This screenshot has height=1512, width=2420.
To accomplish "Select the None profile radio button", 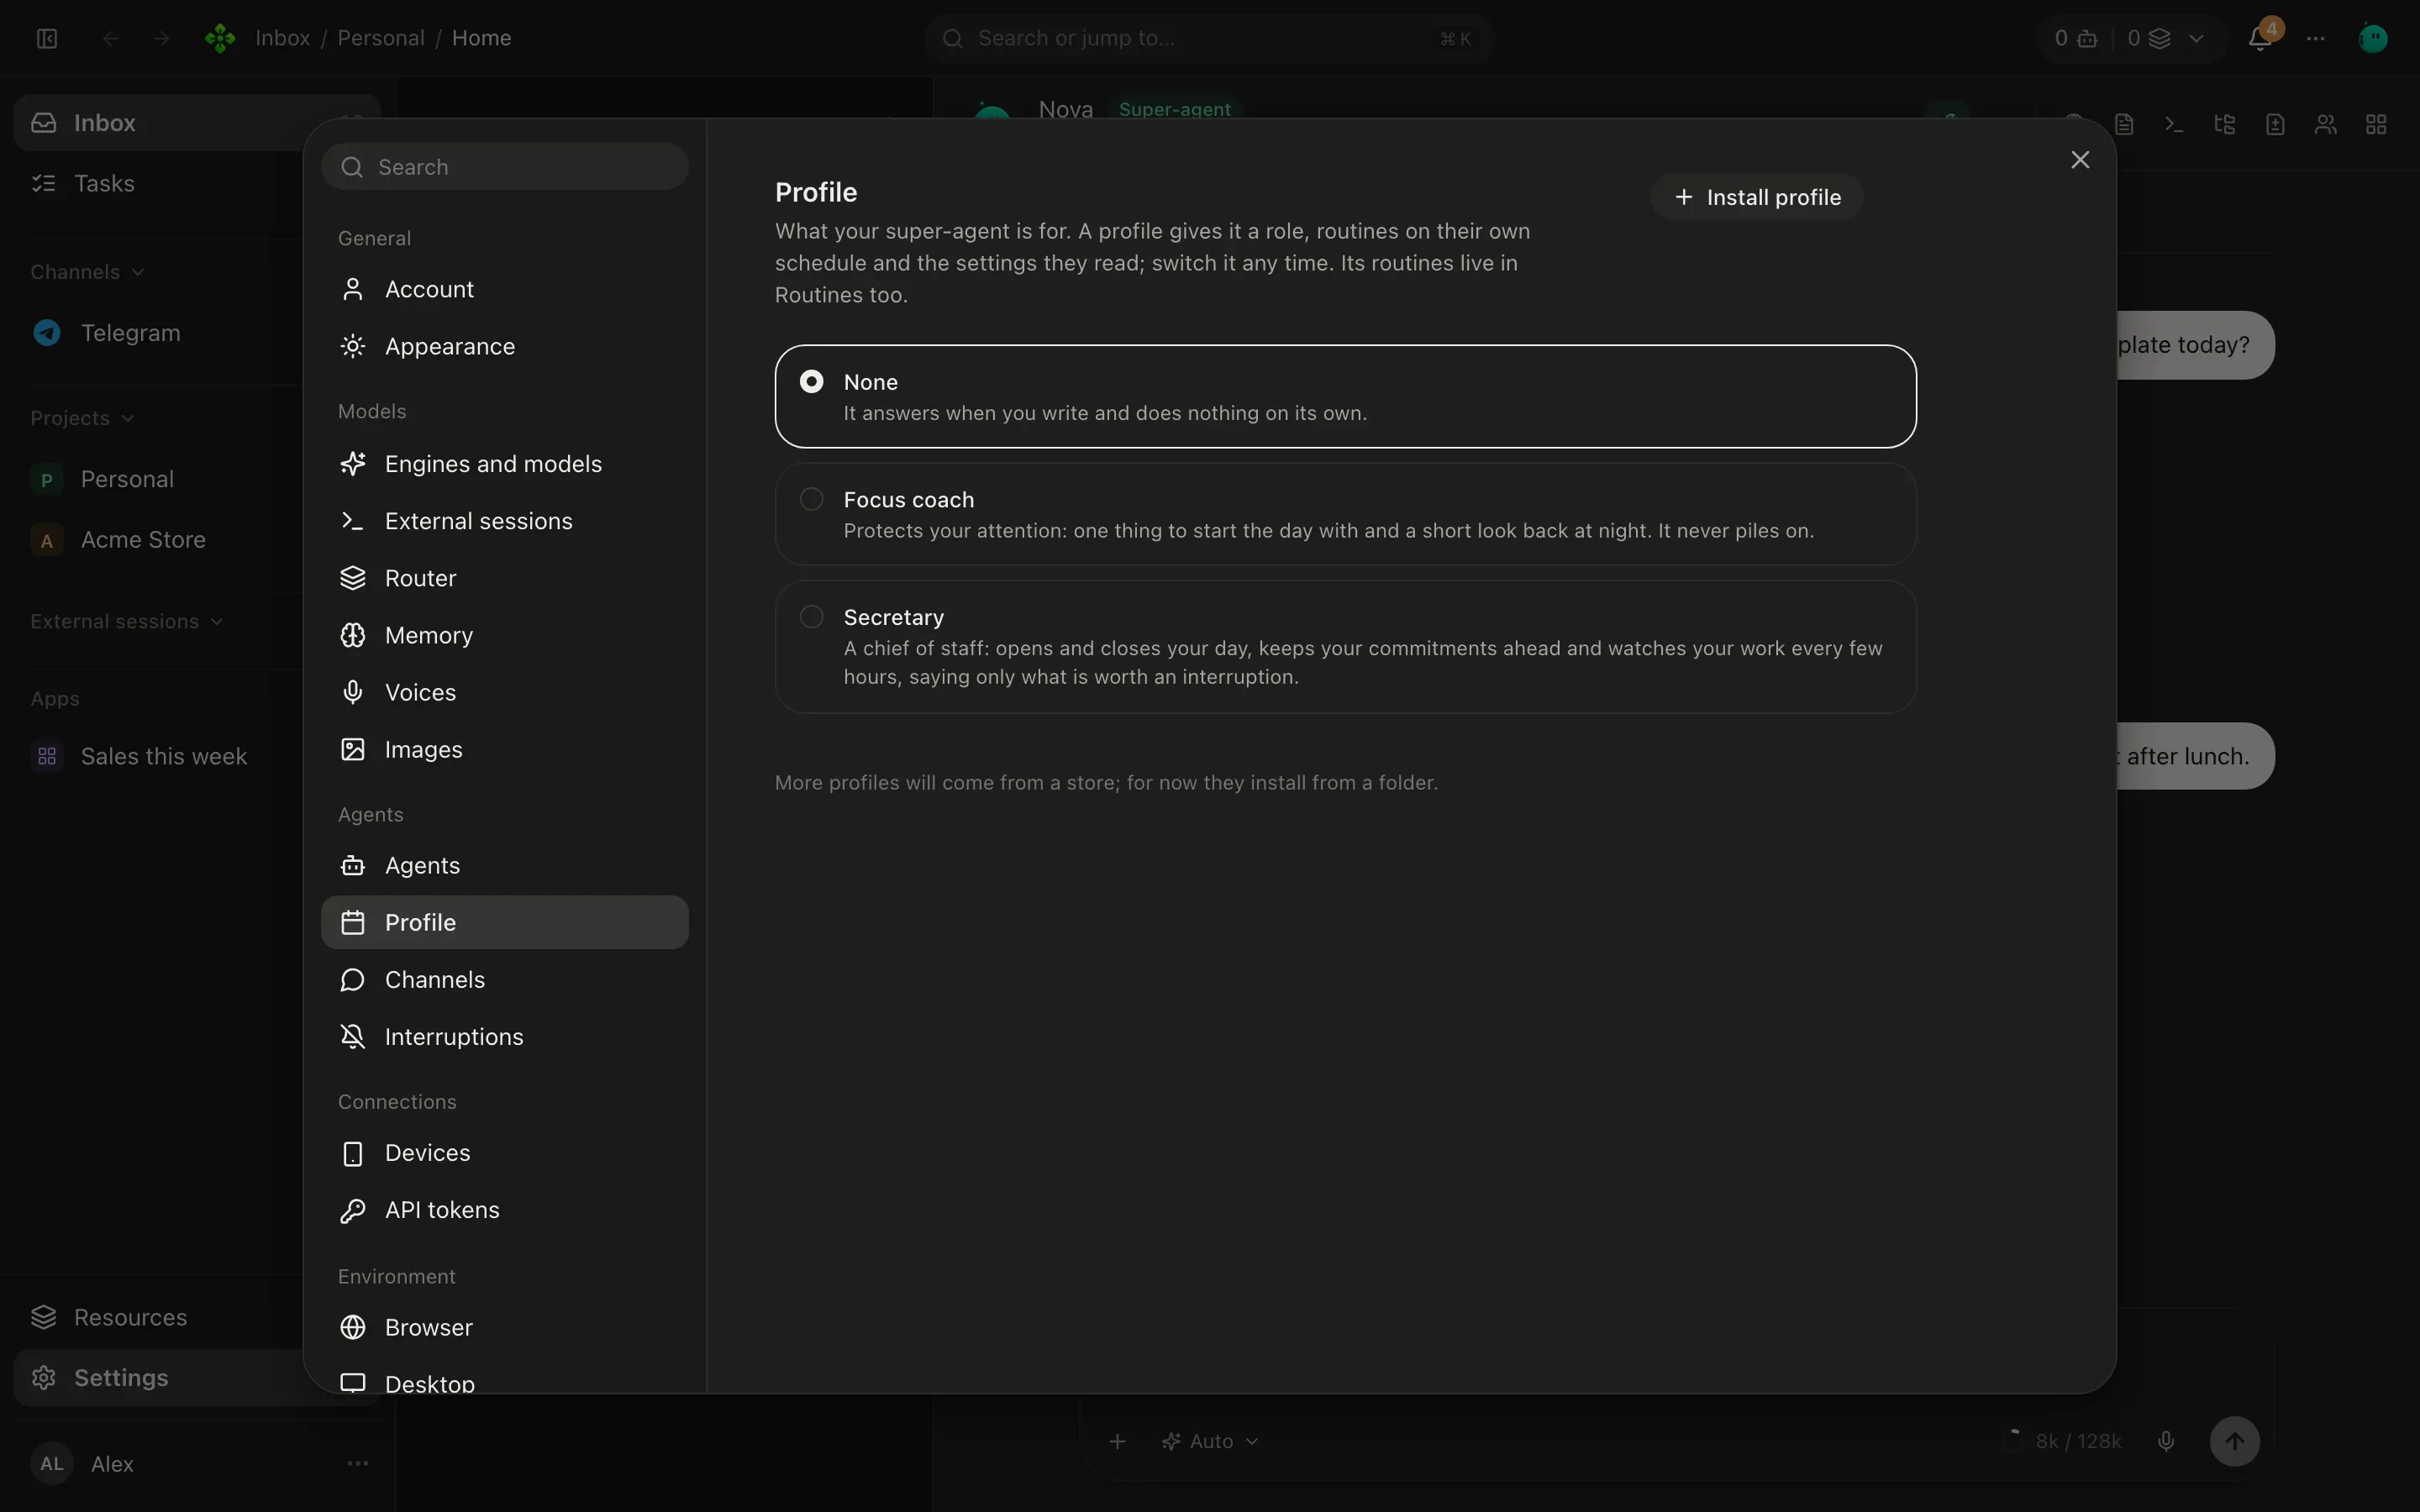I will (x=811, y=381).
